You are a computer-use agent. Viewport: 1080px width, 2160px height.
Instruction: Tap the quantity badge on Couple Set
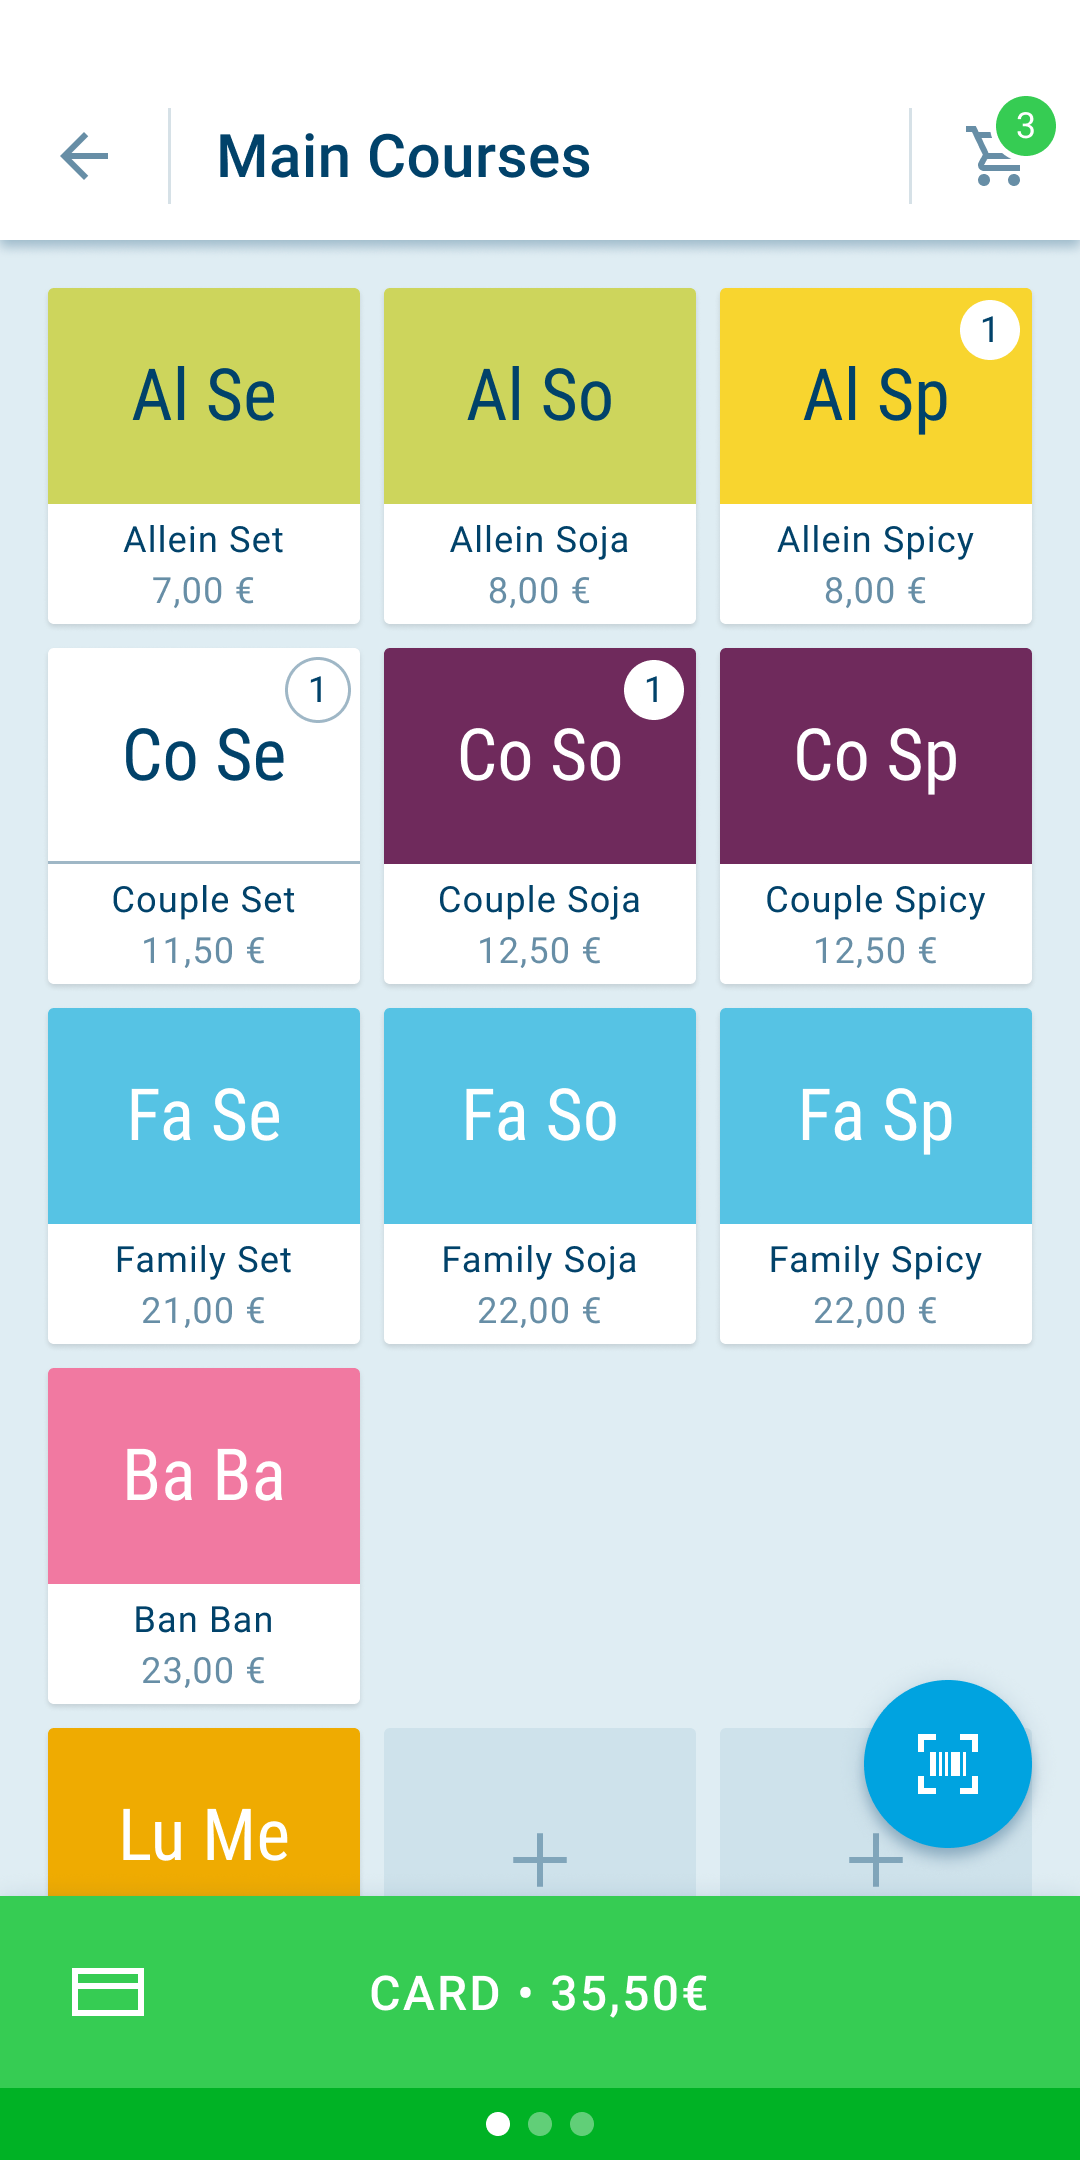tap(317, 690)
